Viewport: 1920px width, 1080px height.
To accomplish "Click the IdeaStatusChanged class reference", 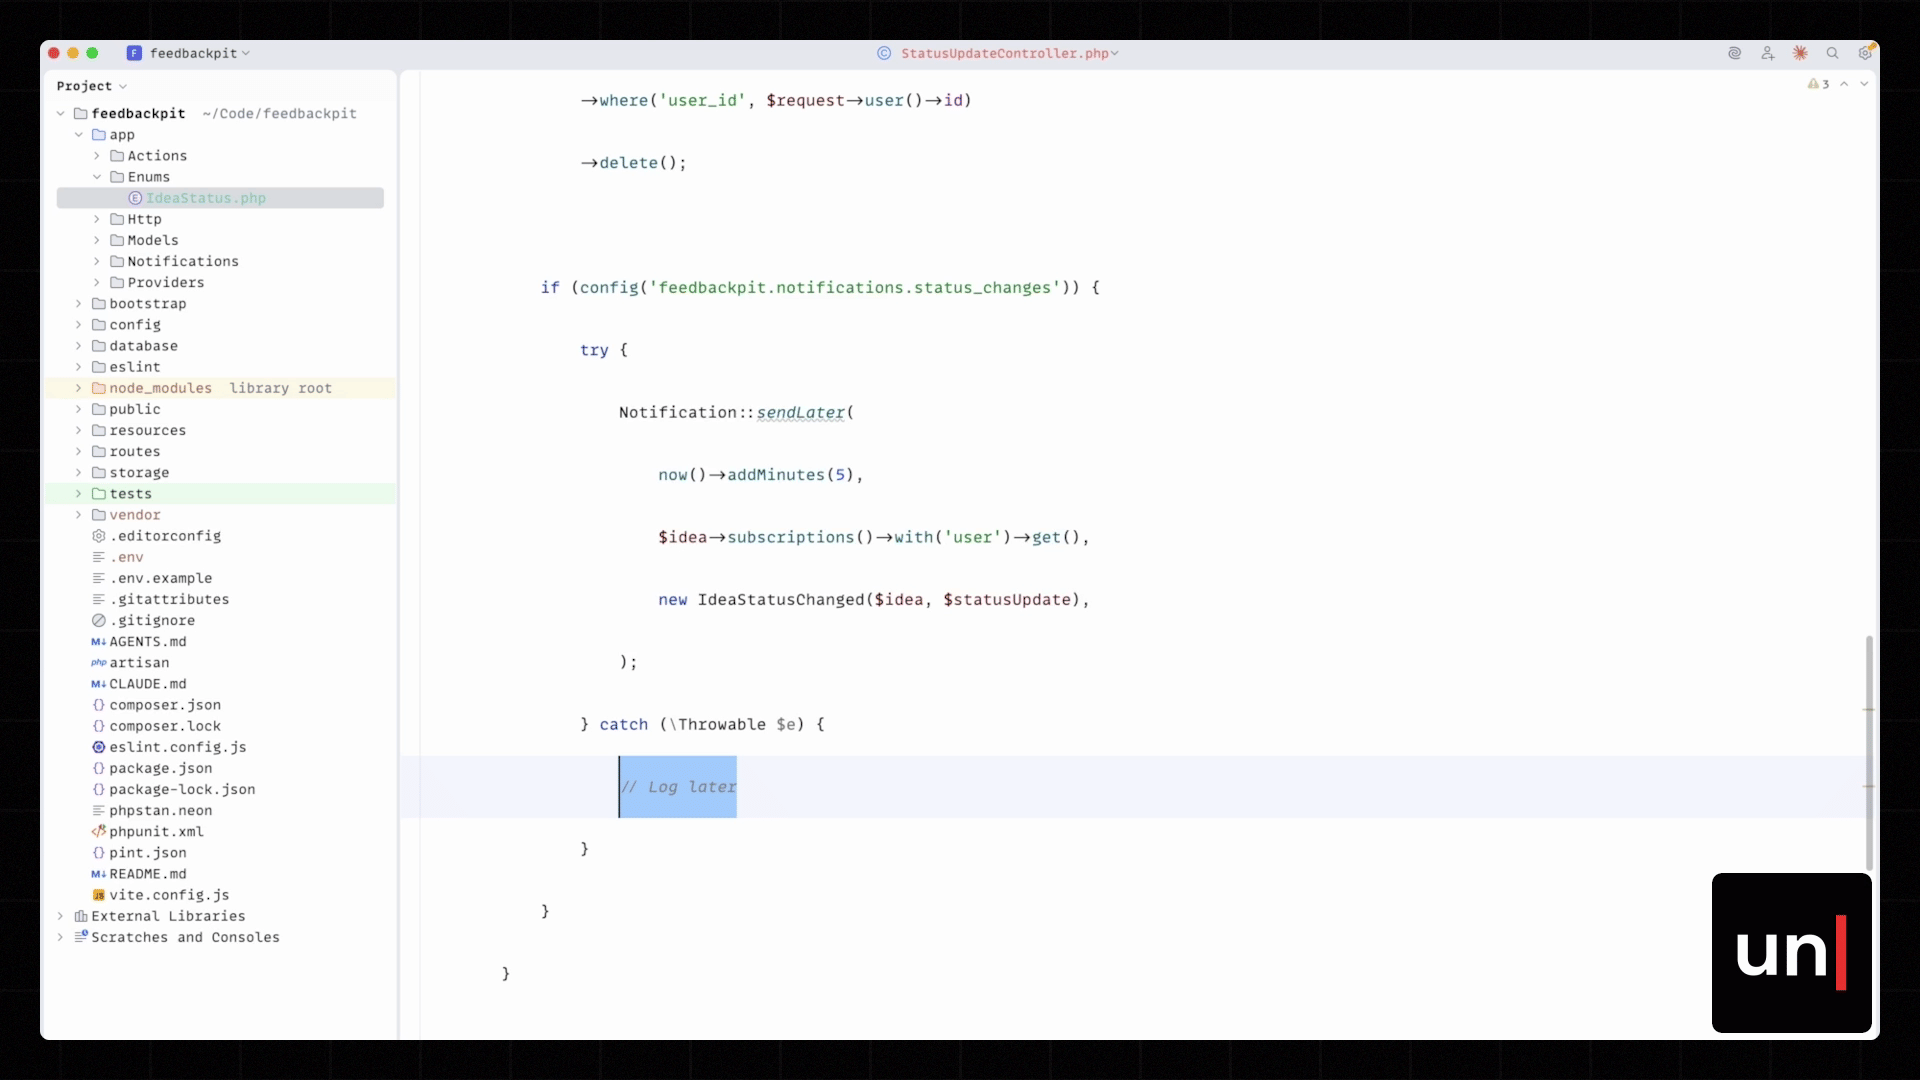I will coord(781,600).
